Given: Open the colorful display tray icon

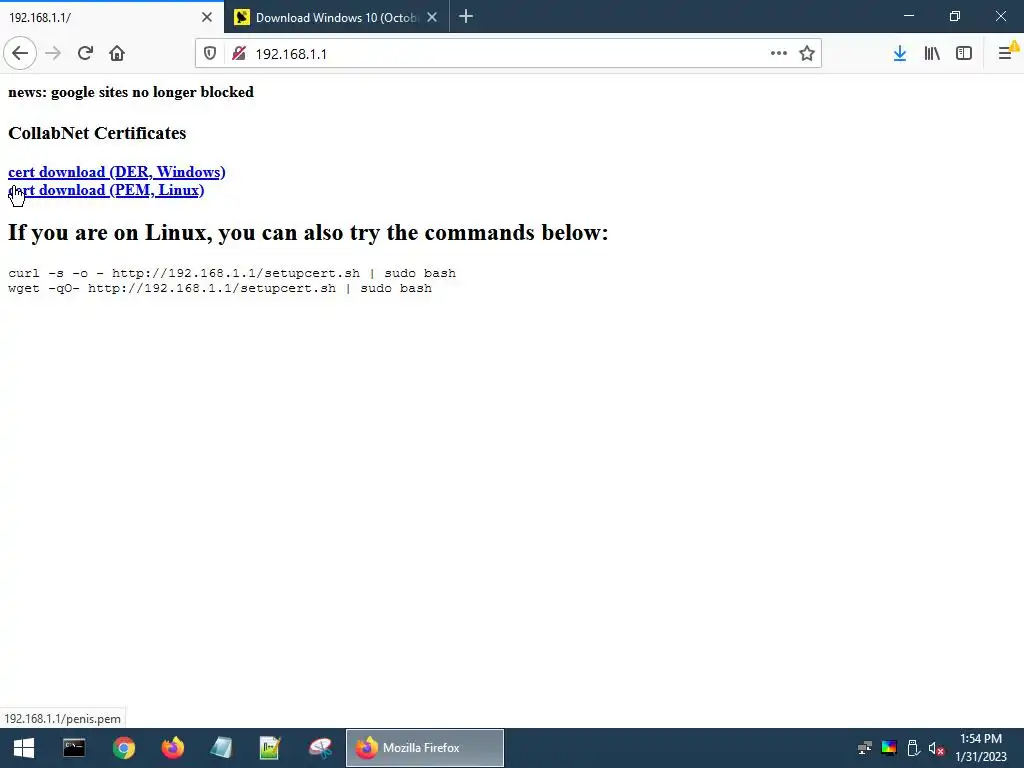Looking at the screenshot, I should coord(889,748).
